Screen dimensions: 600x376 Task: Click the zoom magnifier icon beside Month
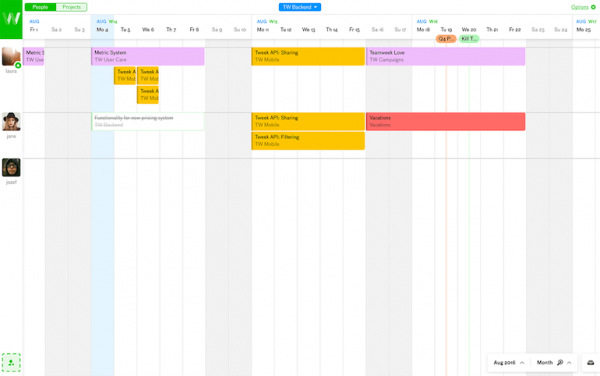coord(560,362)
